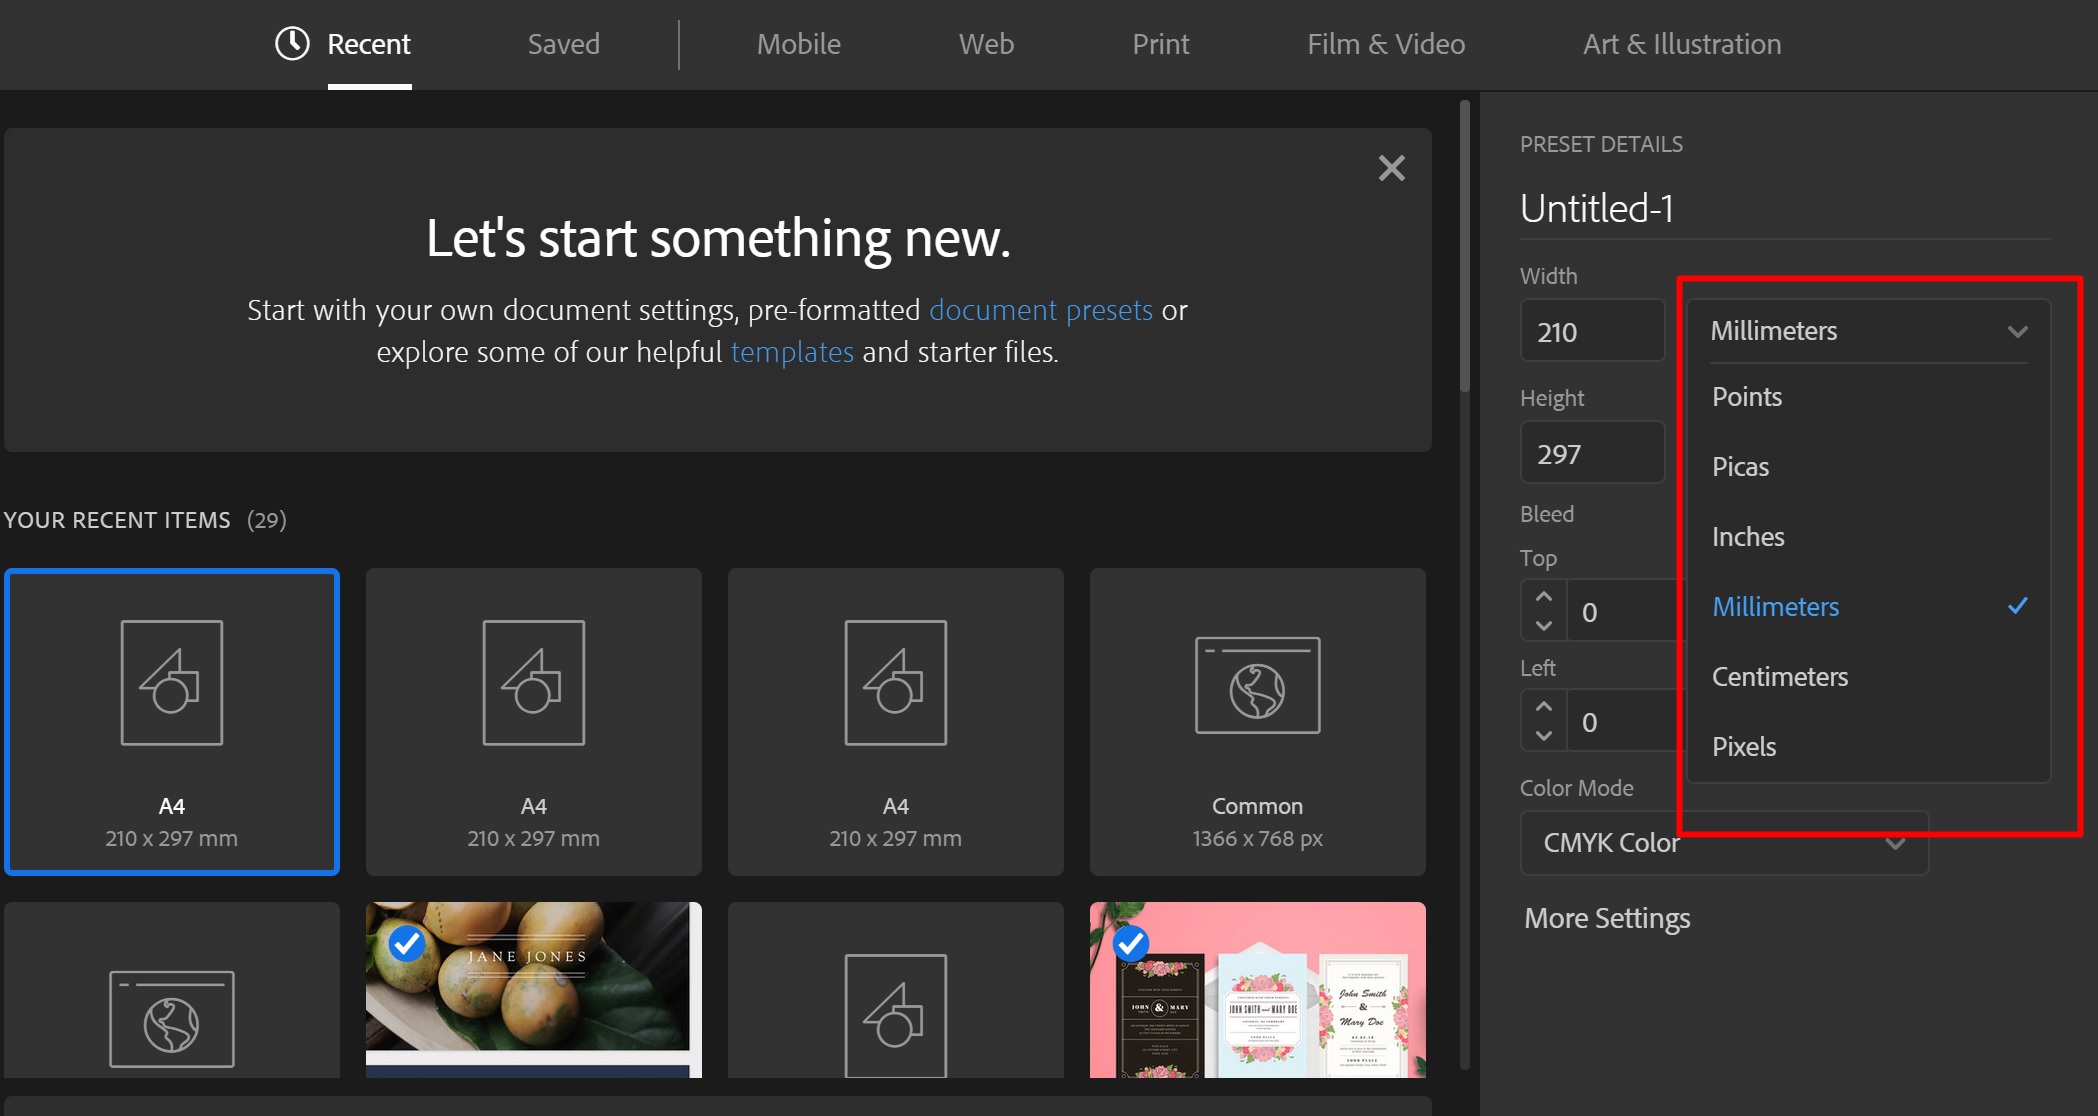Decrease the Top bleed value

(1543, 626)
